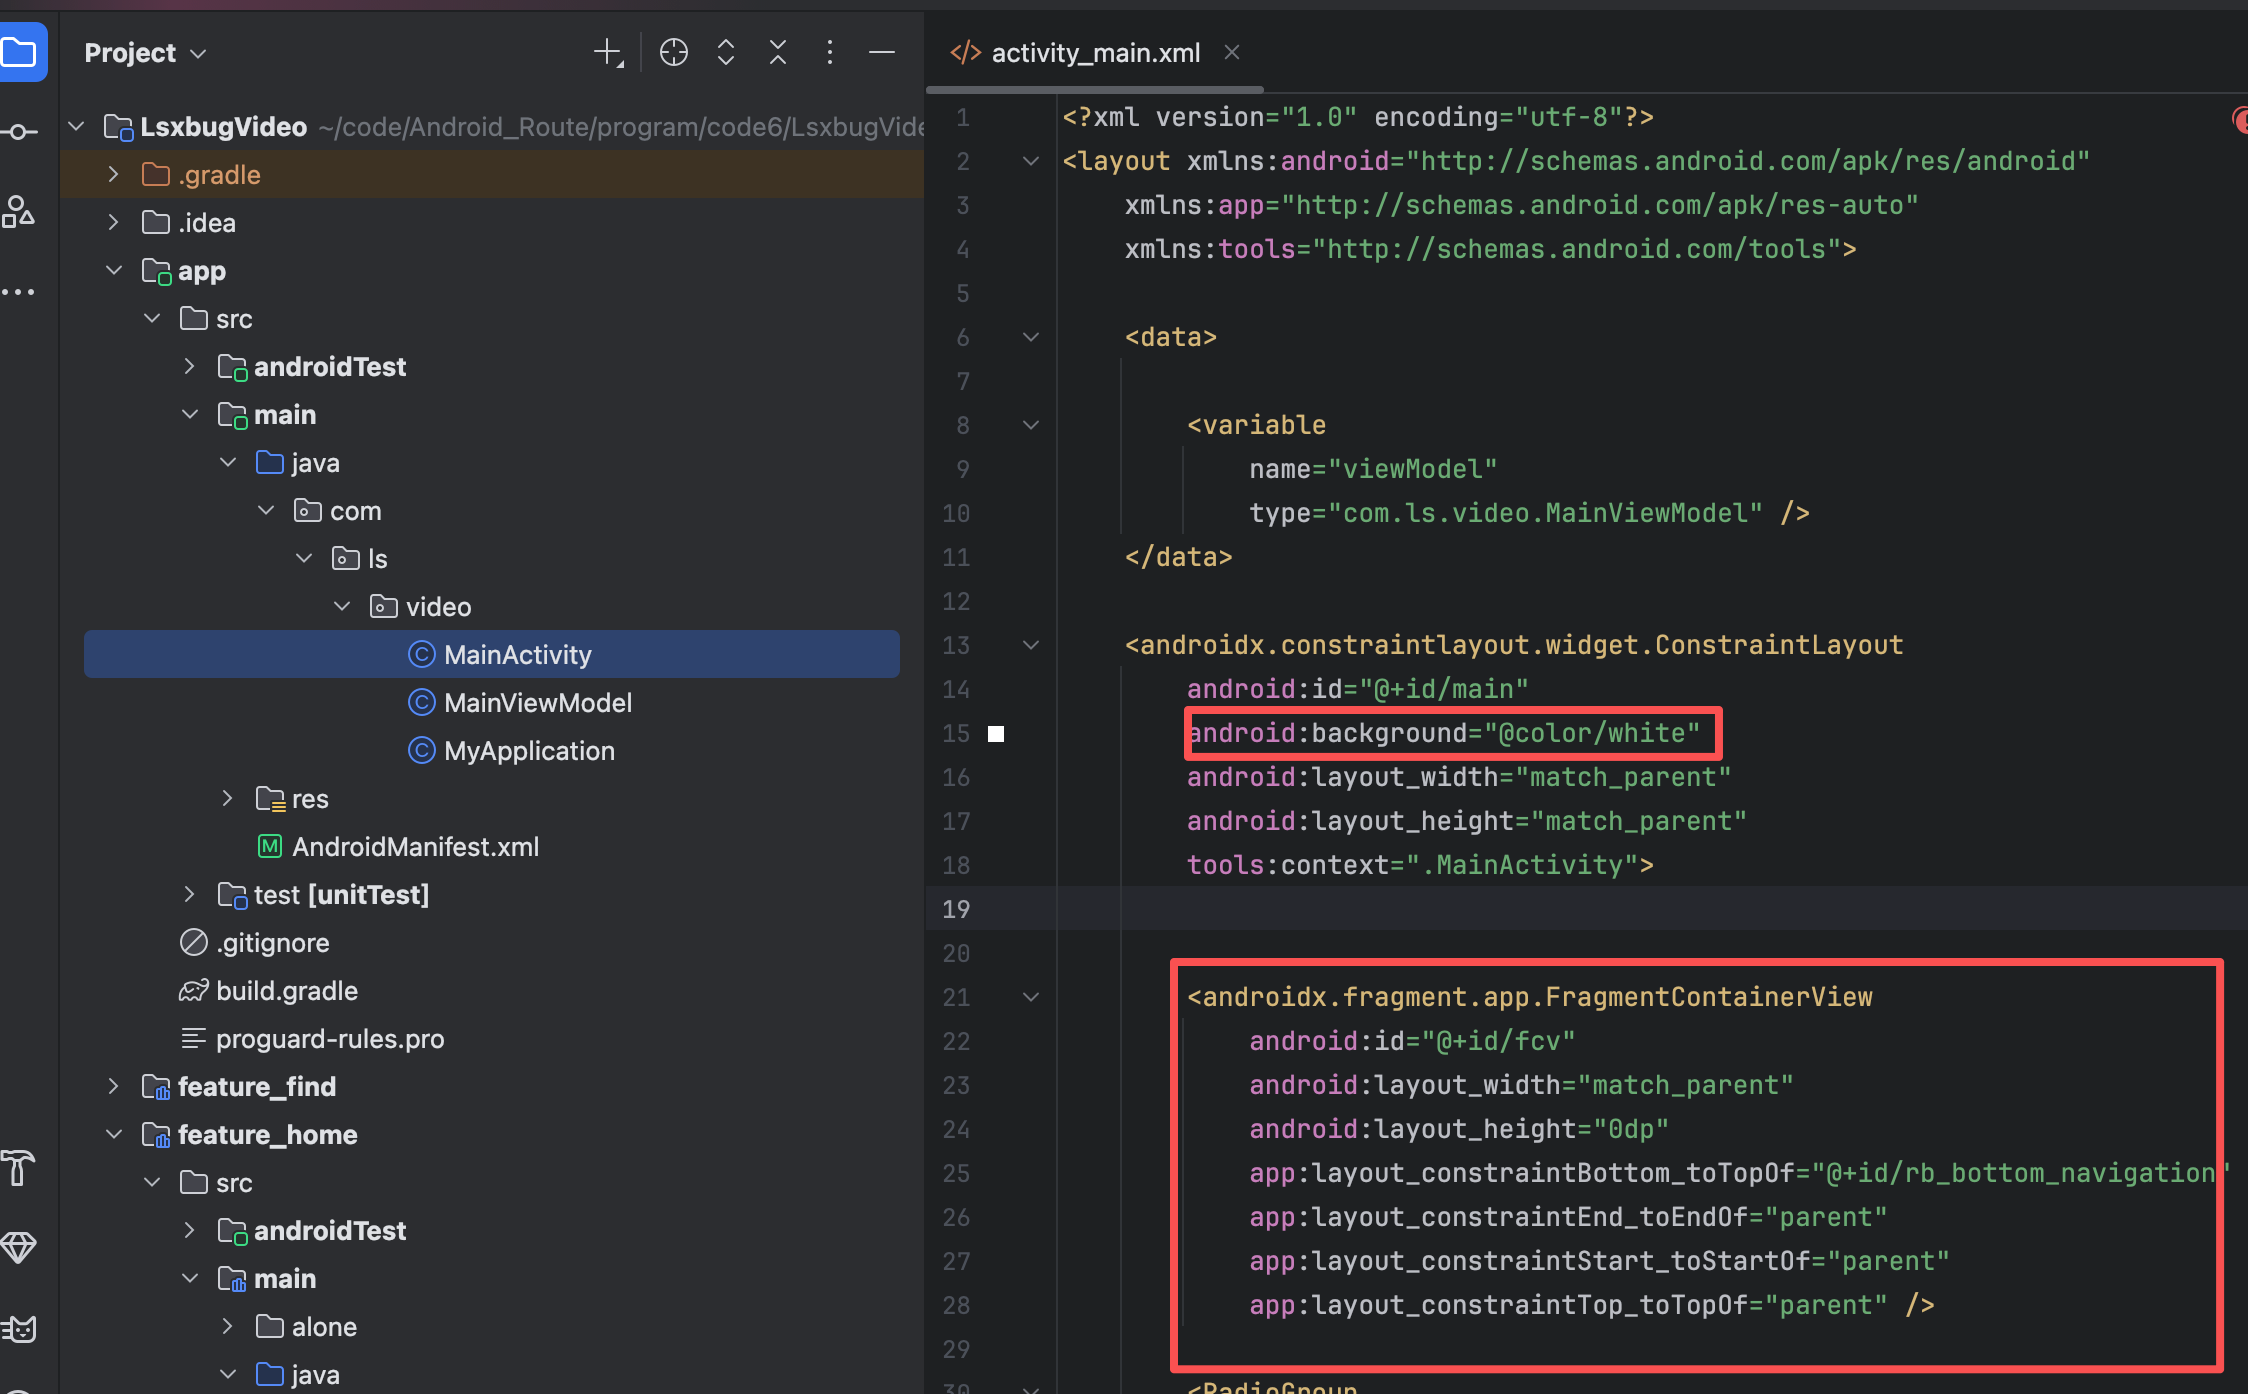Open Project panel options three-dot menu
Screen dimensions: 2248x1394
click(x=830, y=52)
